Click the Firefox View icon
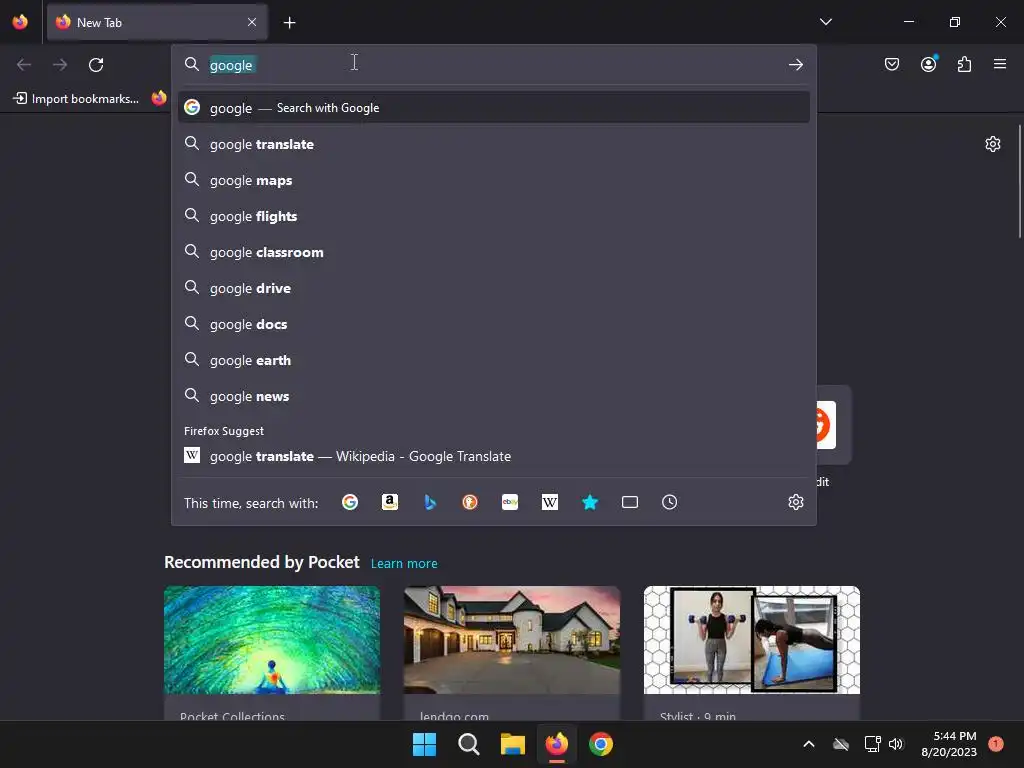Image resolution: width=1024 pixels, height=768 pixels. point(20,22)
